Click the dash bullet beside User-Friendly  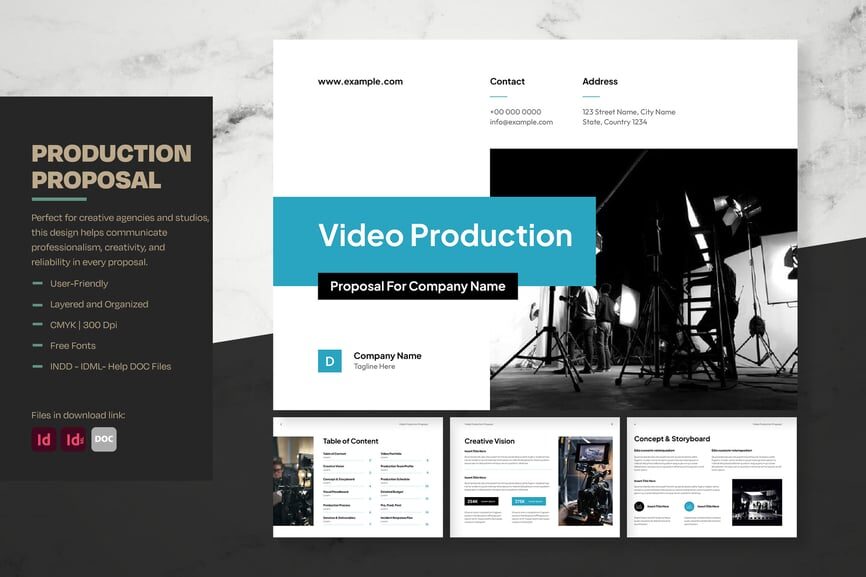coord(37,283)
